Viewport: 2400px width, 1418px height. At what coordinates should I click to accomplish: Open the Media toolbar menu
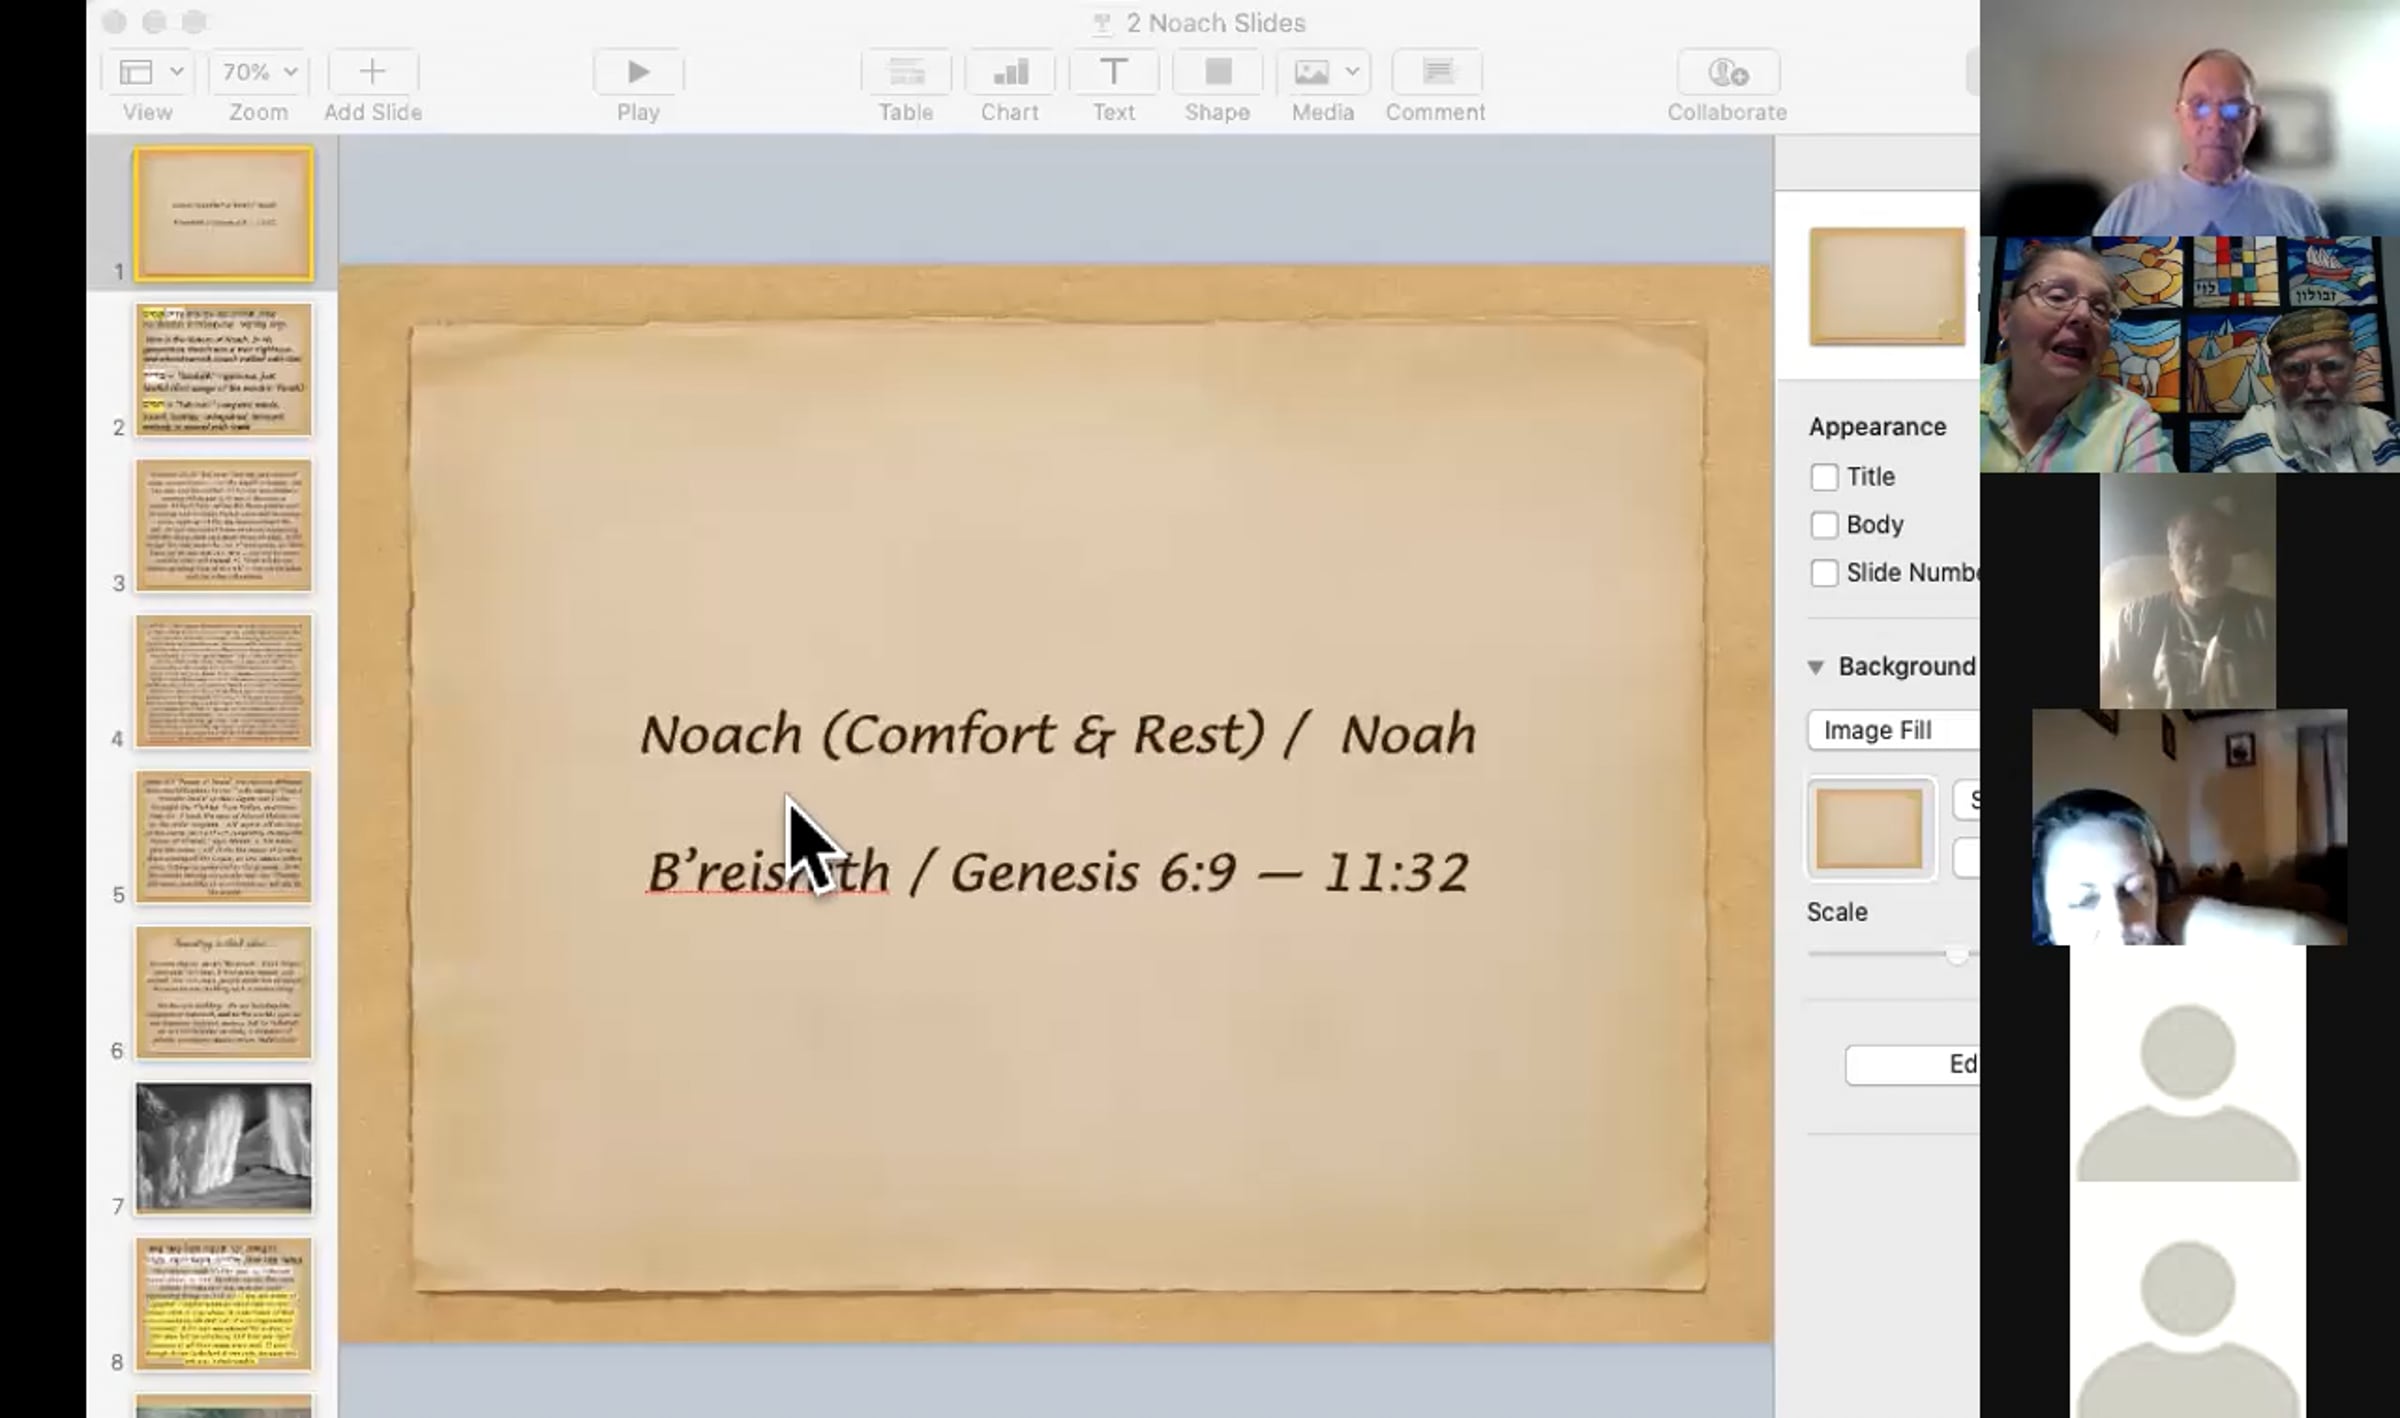[x=1323, y=72]
